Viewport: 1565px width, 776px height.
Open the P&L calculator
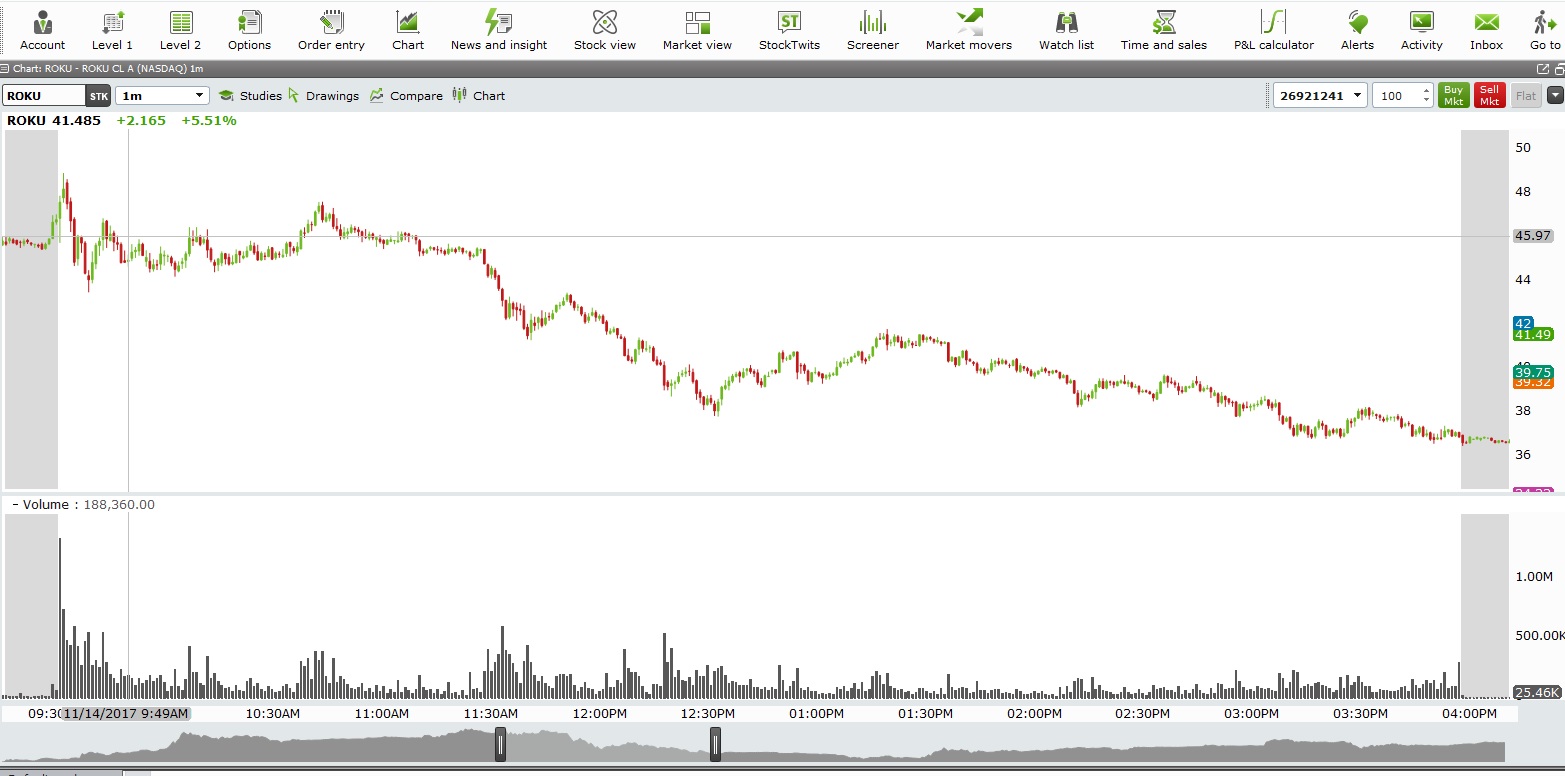pos(1274,30)
